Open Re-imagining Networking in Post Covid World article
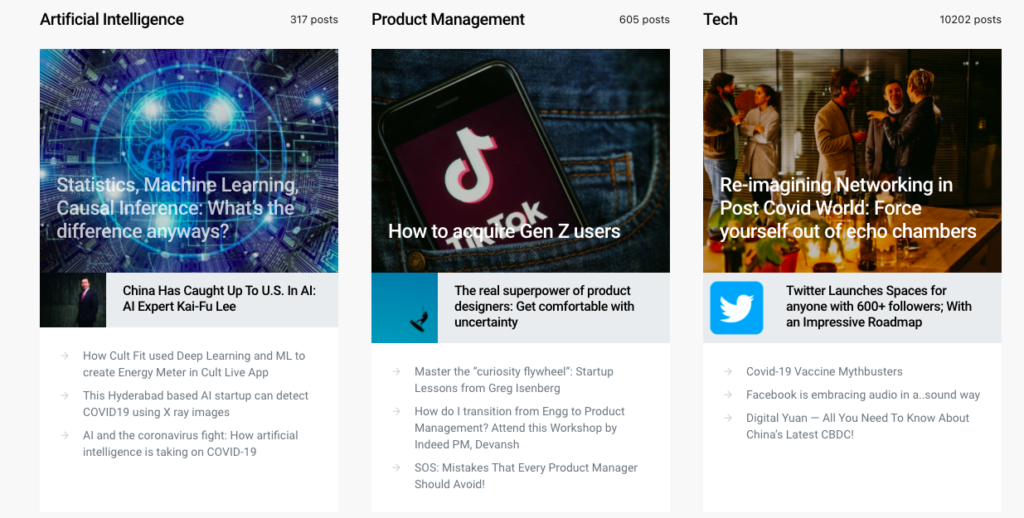The height and width of the screenshot is (518, 1024). tap(848, 208)
